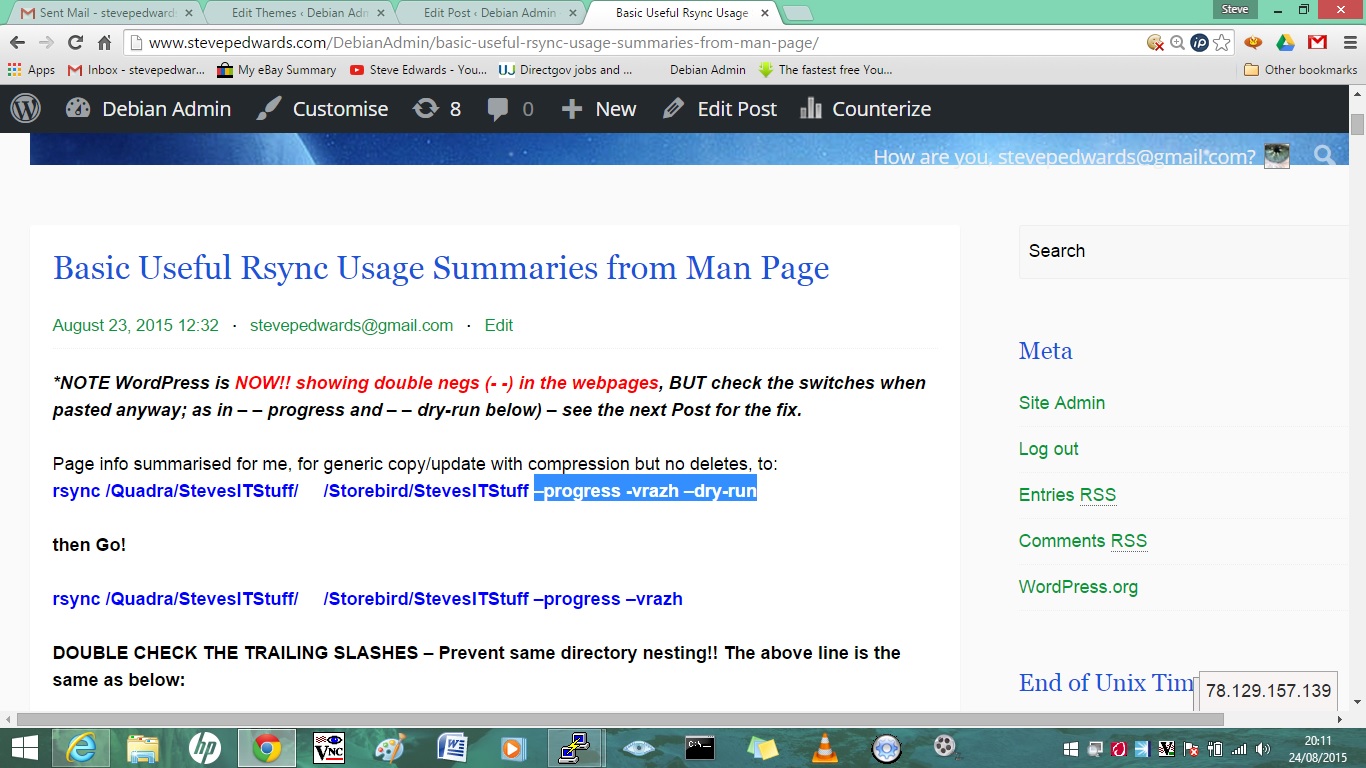Image resolution: width=1366 pixels, height=768 pixels.
Task: Expand the Other bookmarks folder
Action: (1300, 70)
